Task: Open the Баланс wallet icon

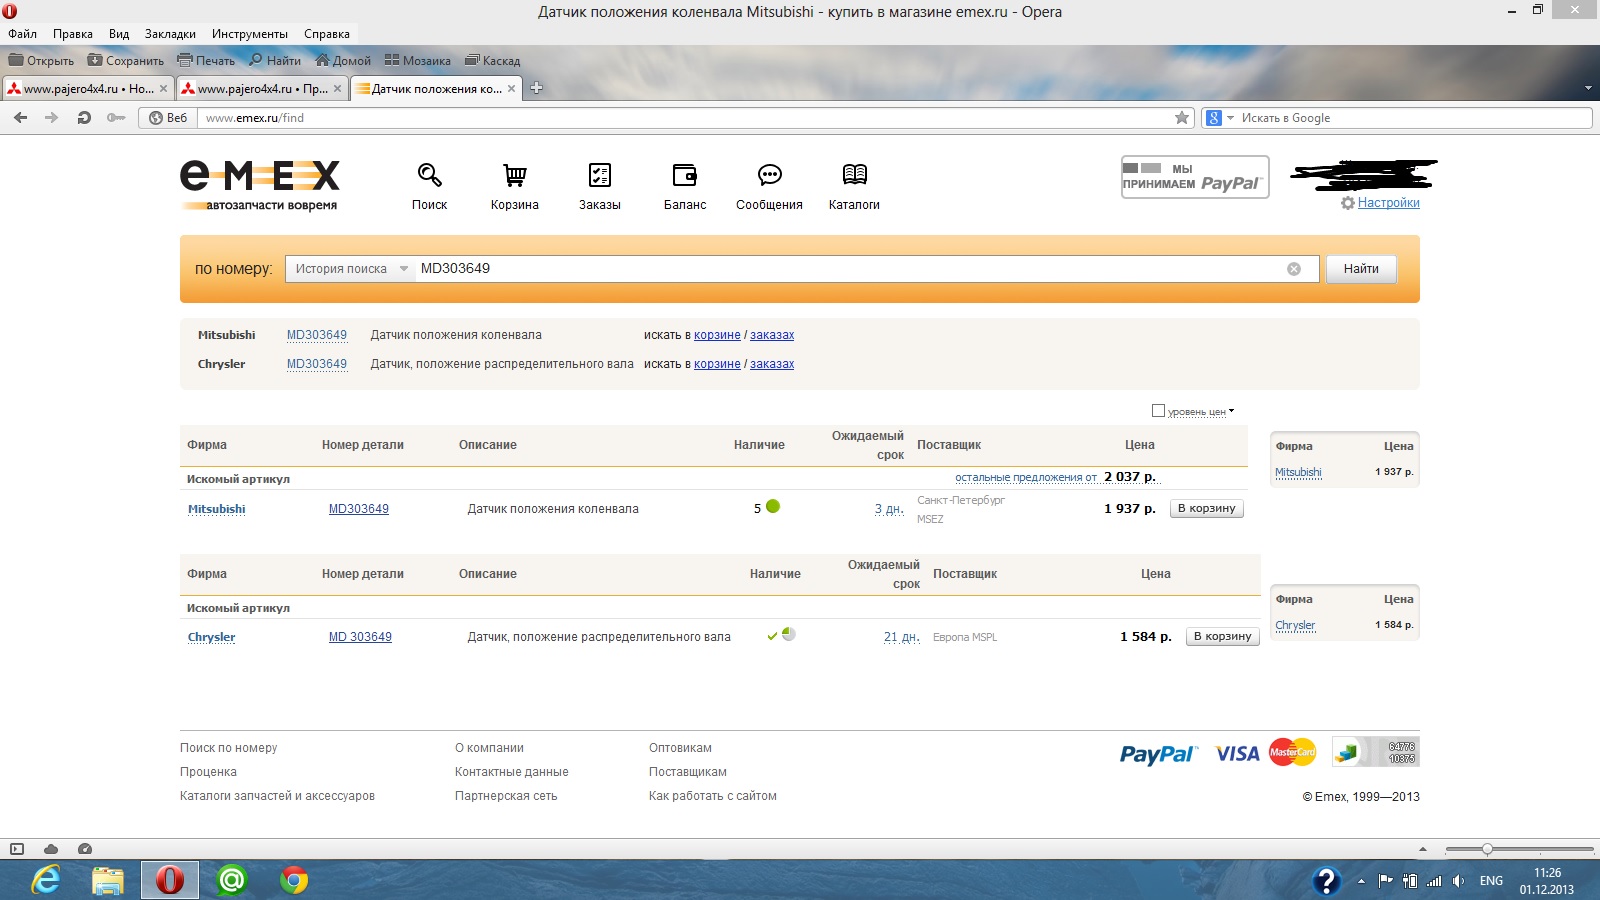Action: 684,176
